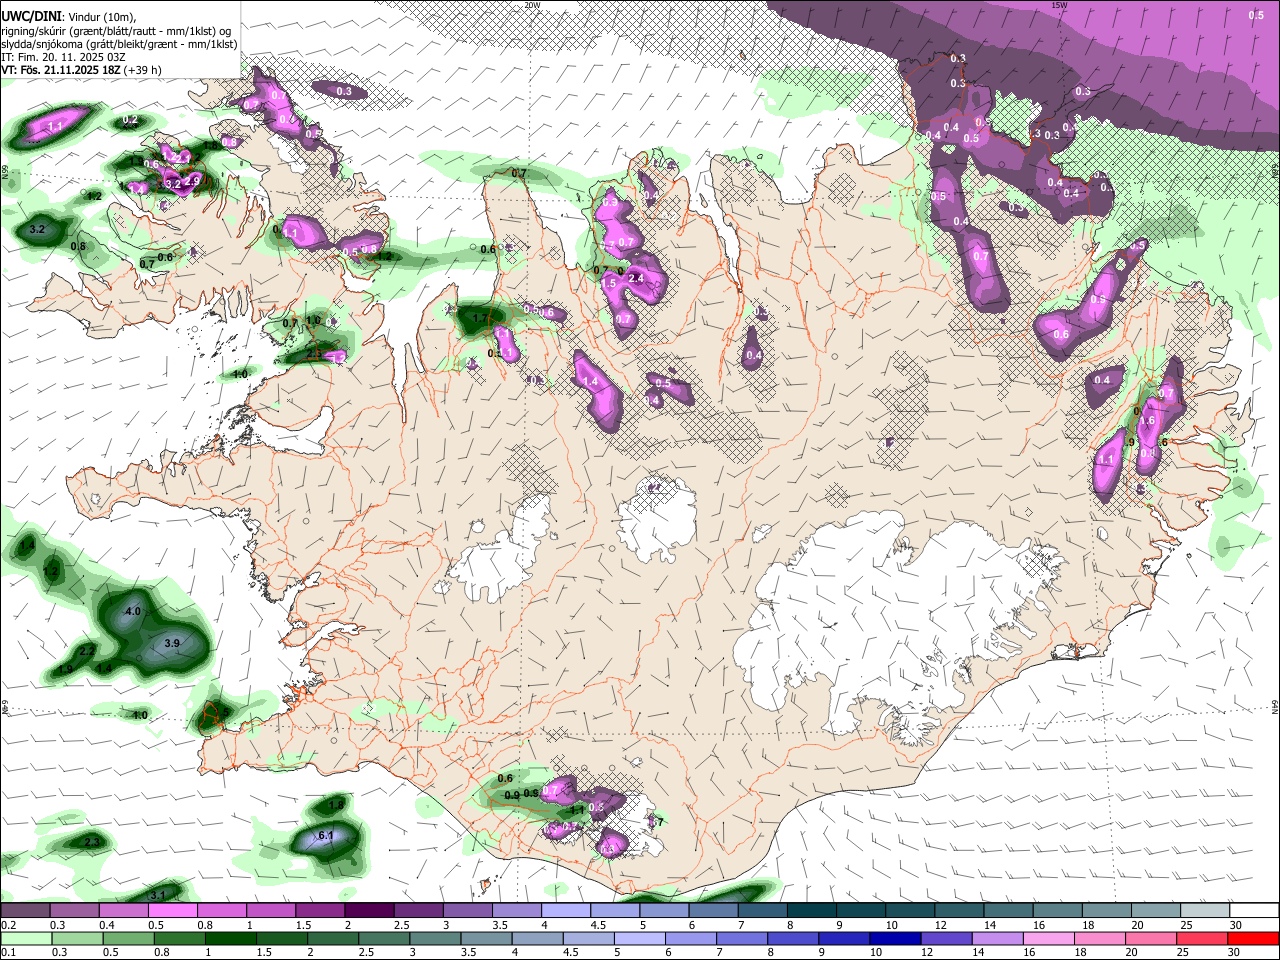1280x960 pixels.
Task: Click the 'slydda/snjókoma (grátt/bleikt/grænt - mm/1klst)' line
Action: coord(119,44)
